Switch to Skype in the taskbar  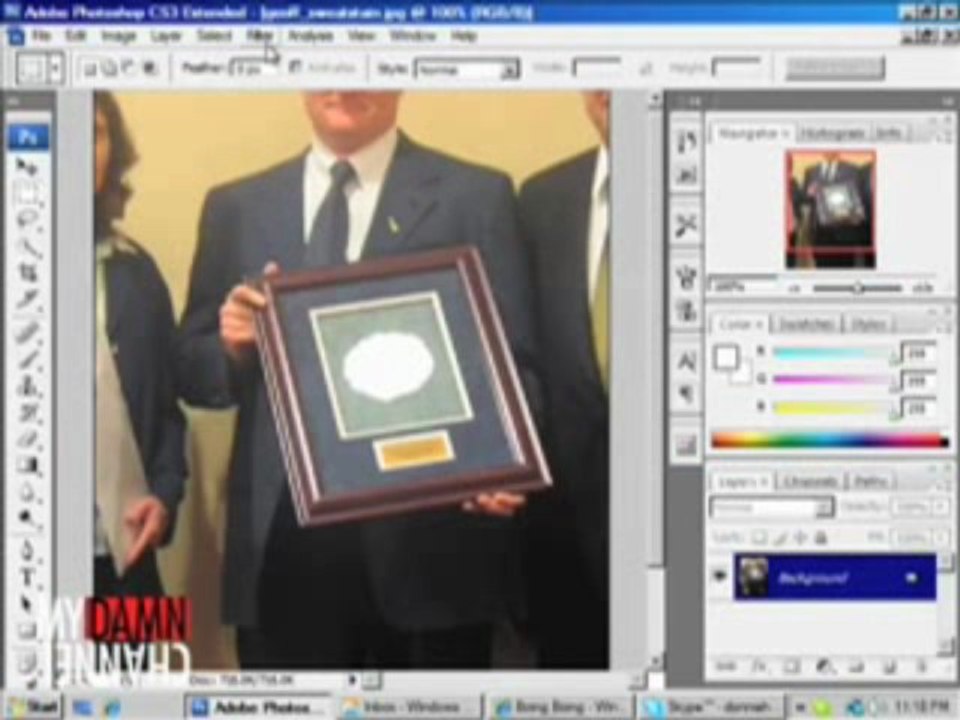[x=711, y=707]
